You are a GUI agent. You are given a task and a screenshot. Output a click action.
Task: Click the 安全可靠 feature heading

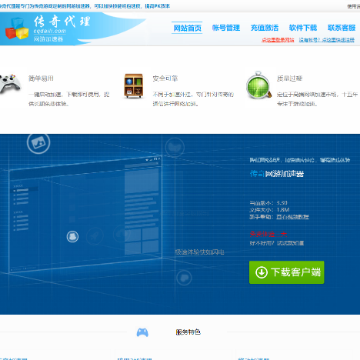[x=165, y=79]
